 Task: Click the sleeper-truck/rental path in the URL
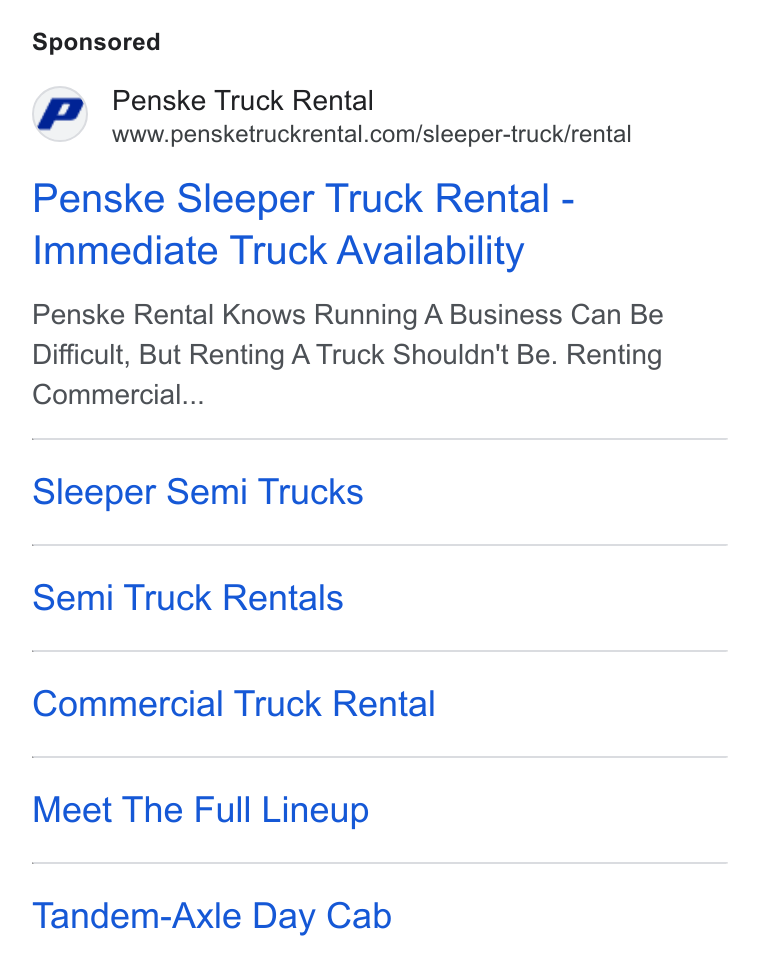click(527, 135)
